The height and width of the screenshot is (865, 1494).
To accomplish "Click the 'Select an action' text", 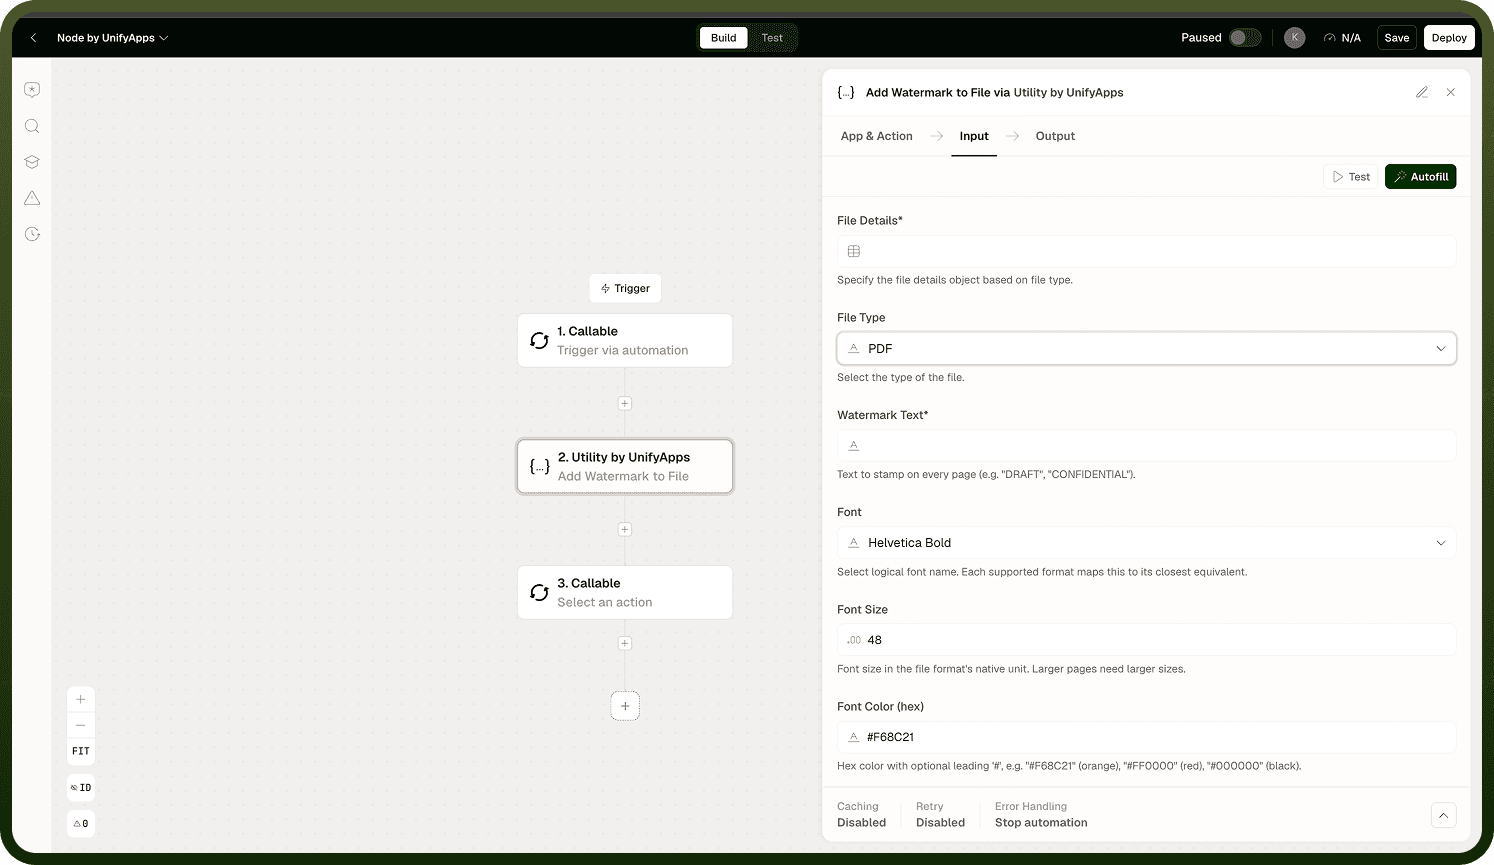I will (605, 603).
